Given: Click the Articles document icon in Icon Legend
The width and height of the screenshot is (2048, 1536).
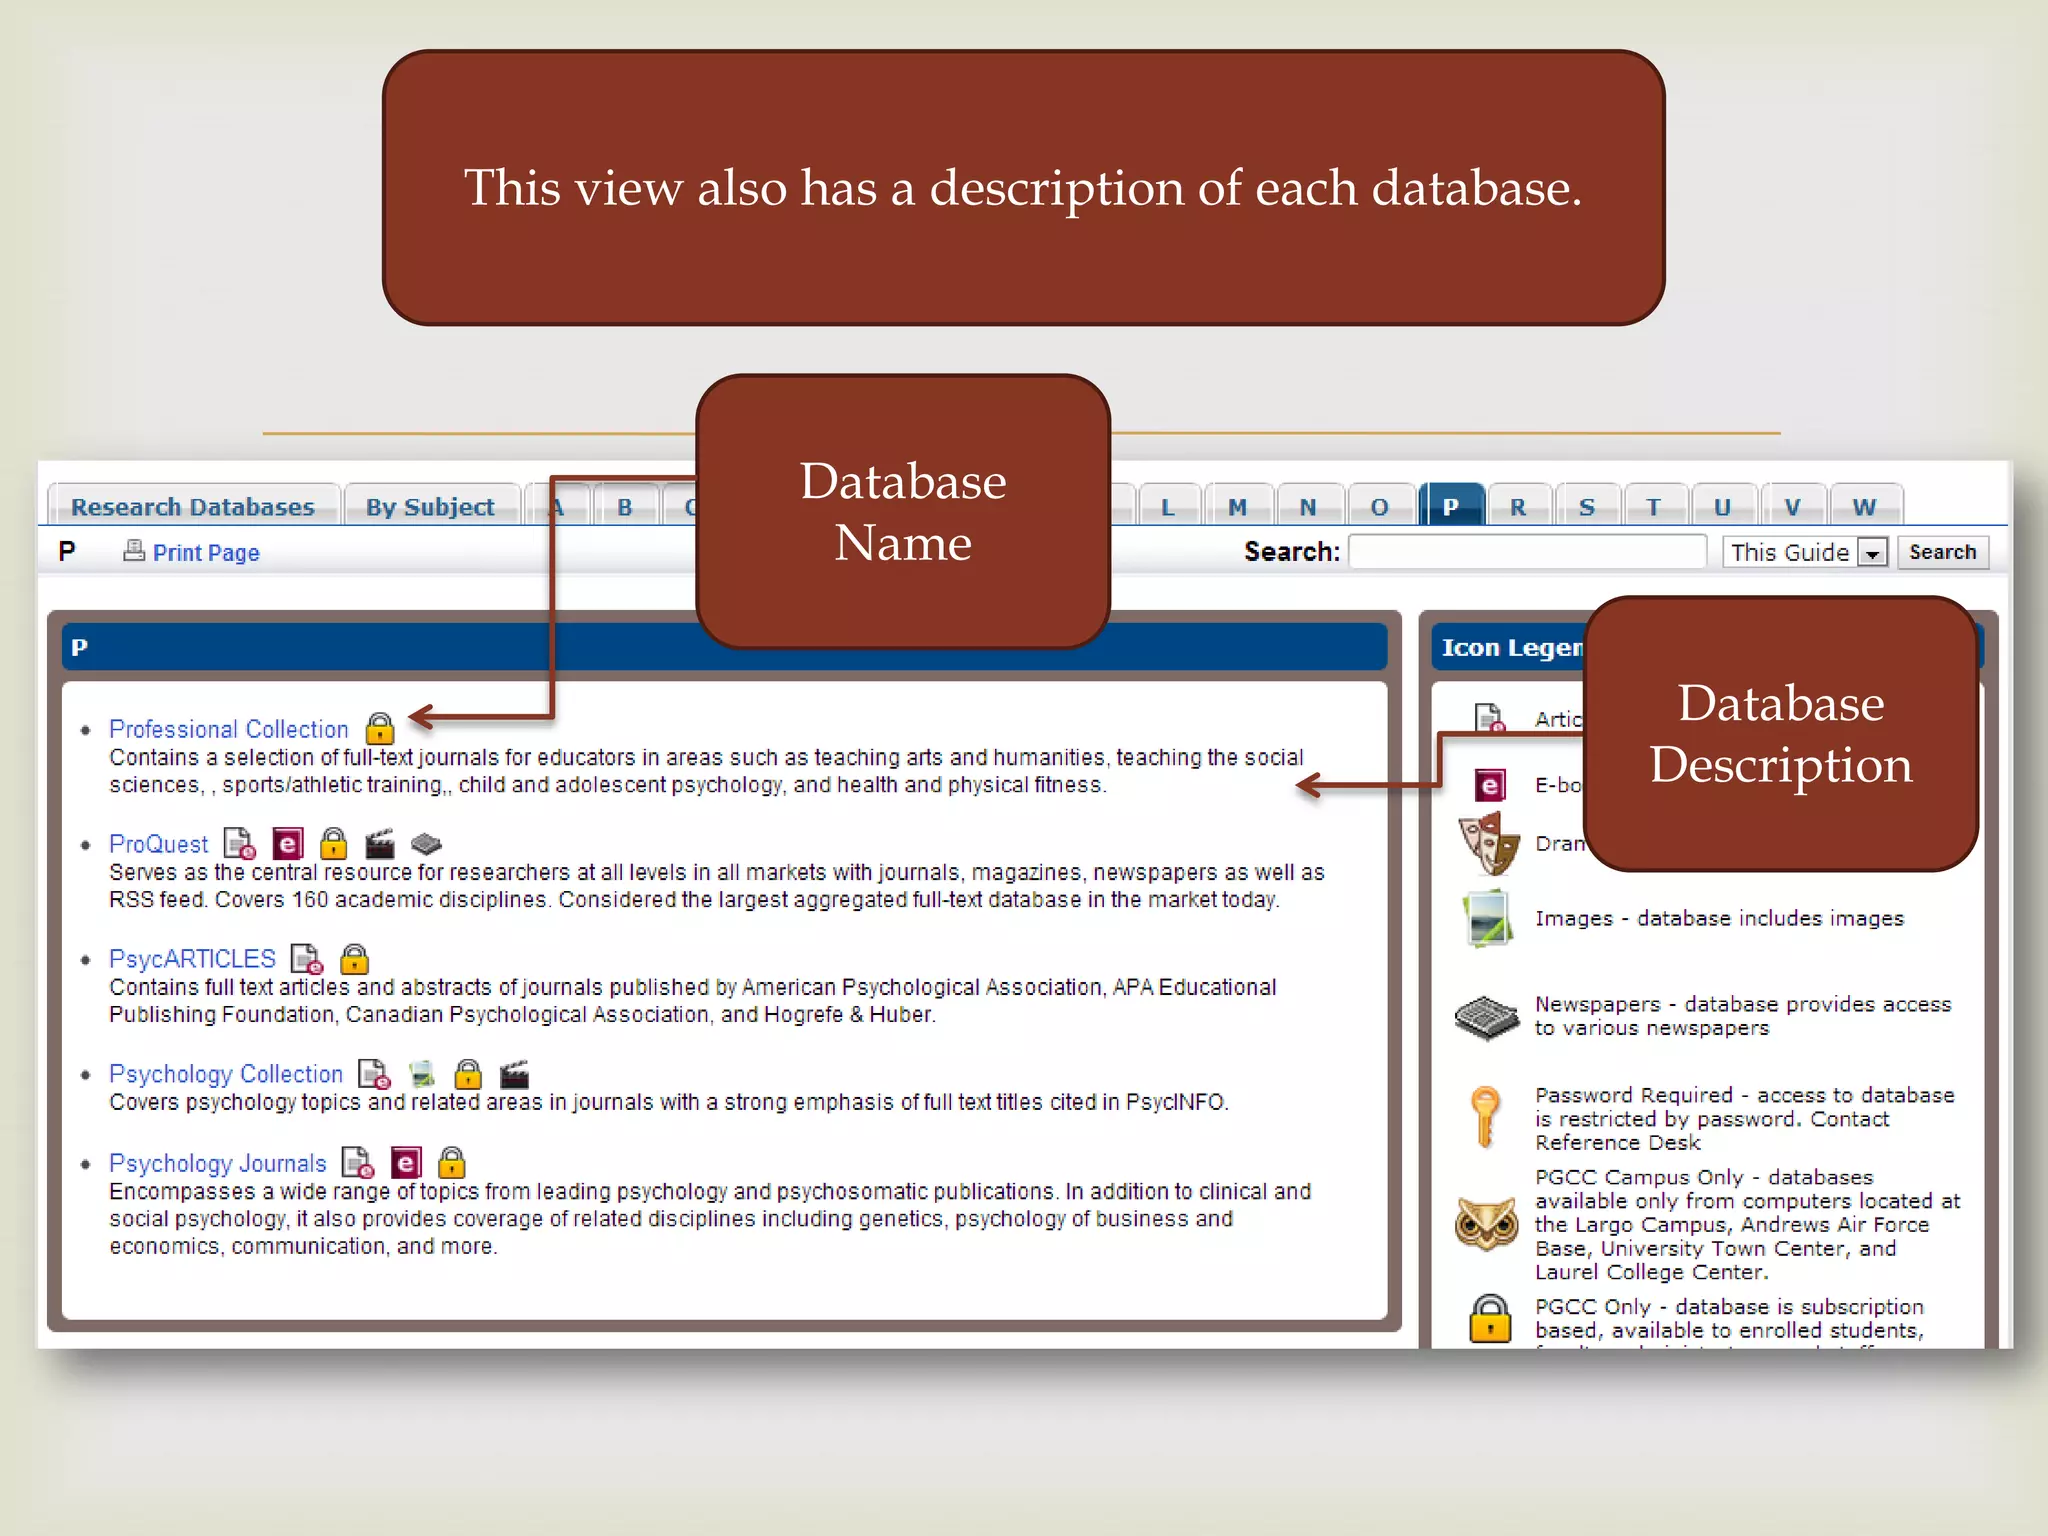Looking at the screenshot, I should 1490,717.
